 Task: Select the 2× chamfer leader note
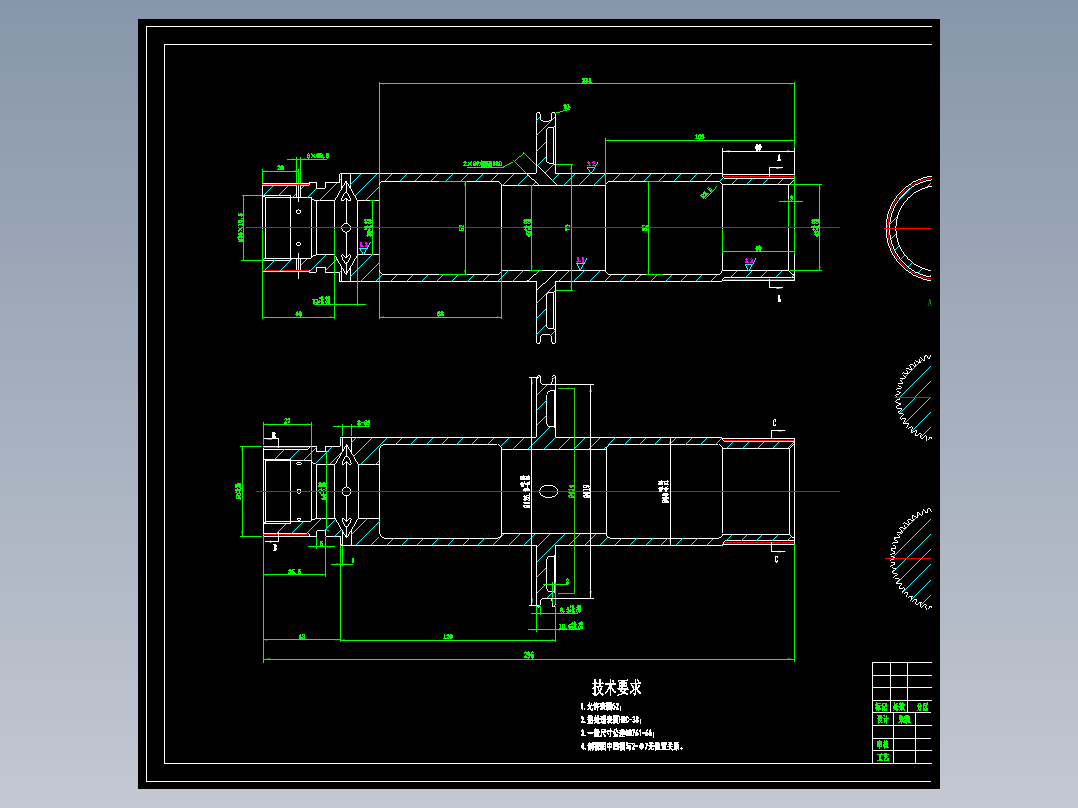(482, 164)
